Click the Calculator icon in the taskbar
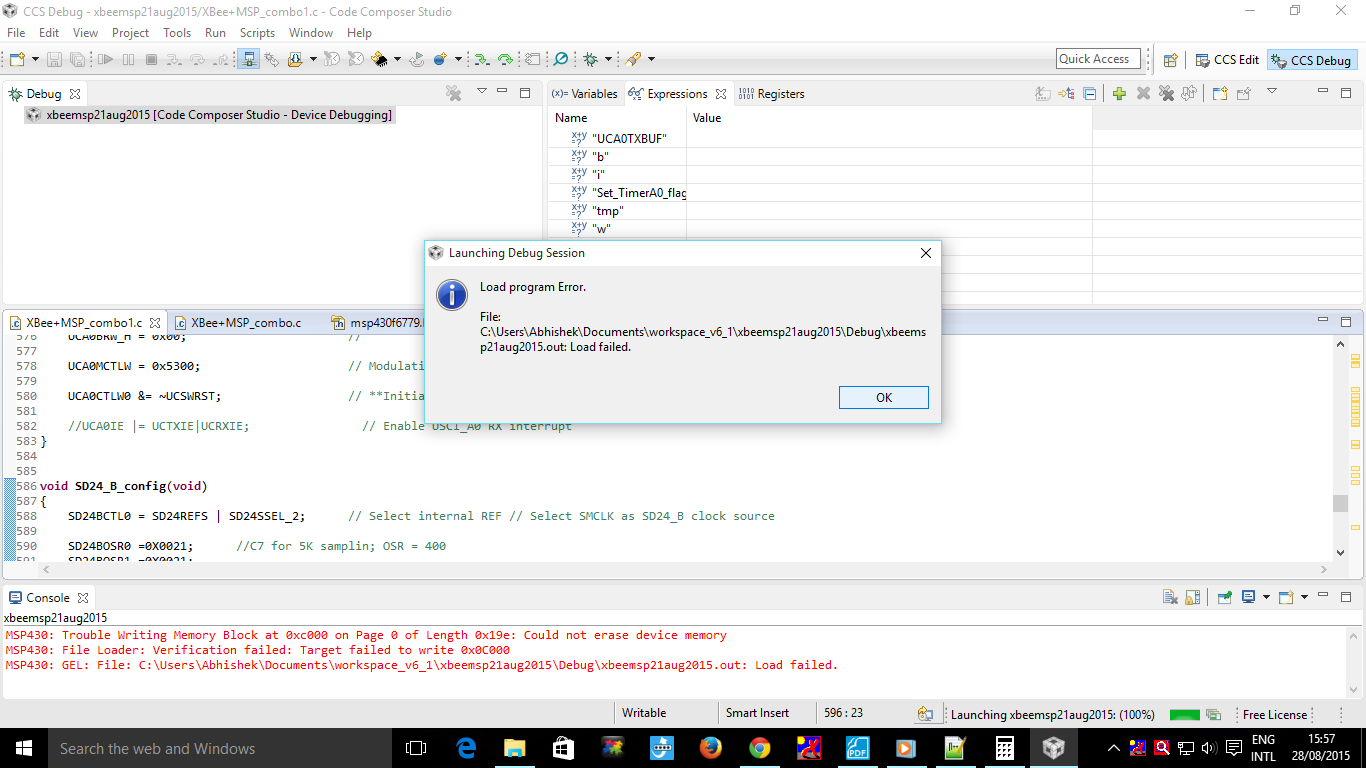This screenshot has height=768, width=1366. pos(1004,748)
